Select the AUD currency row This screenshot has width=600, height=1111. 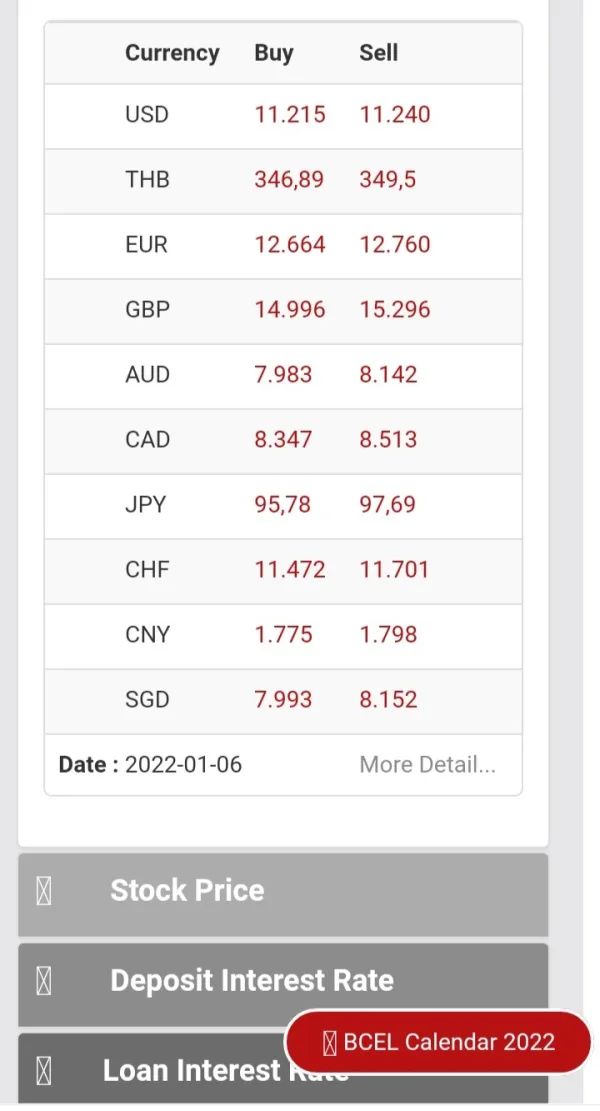pos(147,375)
